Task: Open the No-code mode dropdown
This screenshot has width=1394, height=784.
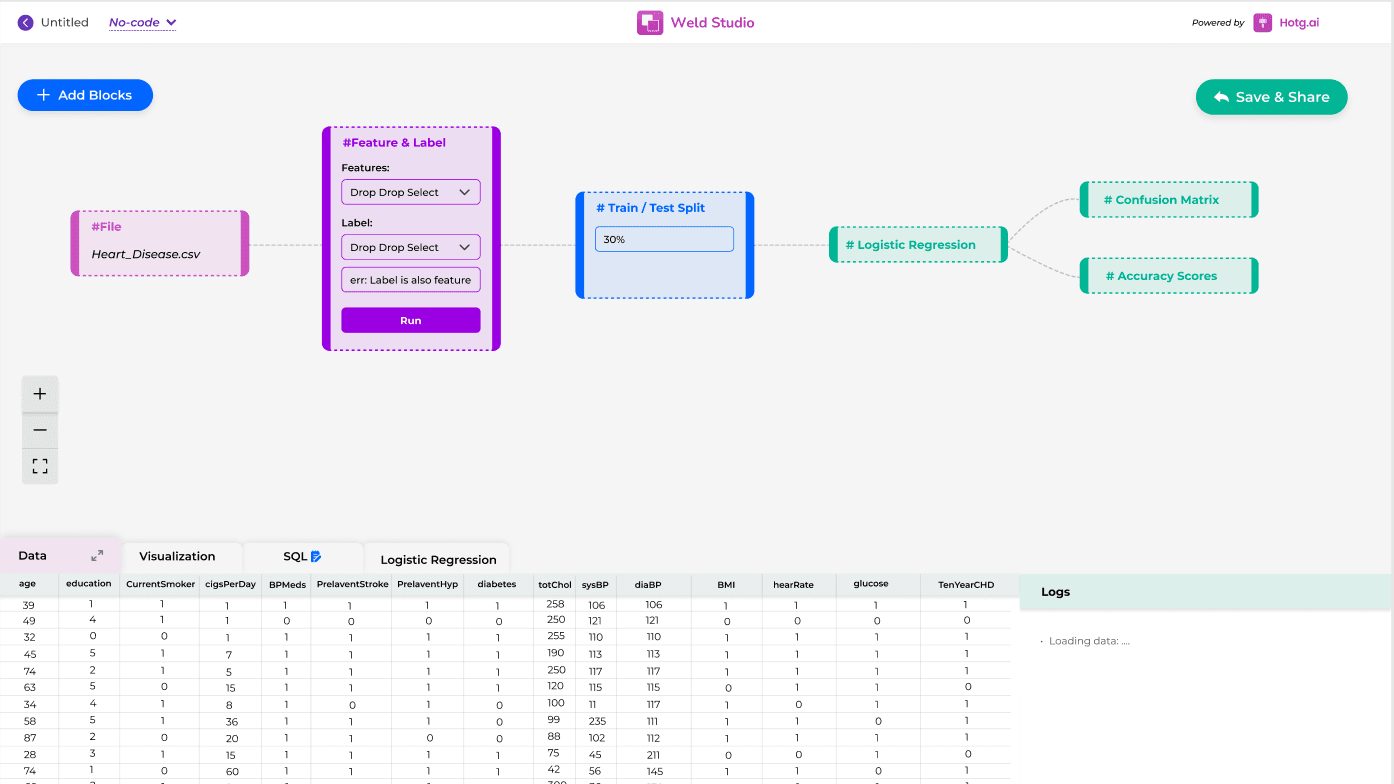Action: (142, 23)
